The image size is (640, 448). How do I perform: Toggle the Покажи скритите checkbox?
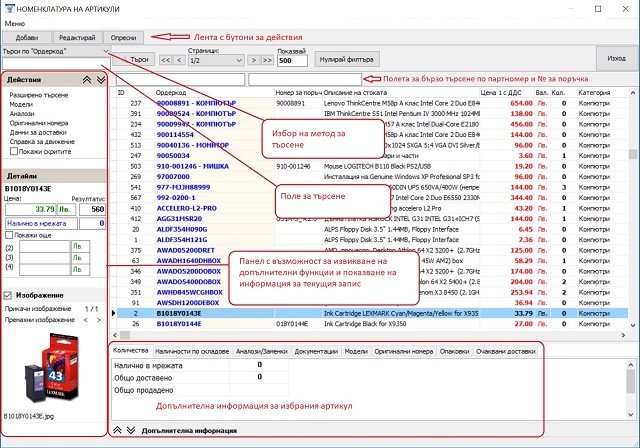click(x=14, y=151)
